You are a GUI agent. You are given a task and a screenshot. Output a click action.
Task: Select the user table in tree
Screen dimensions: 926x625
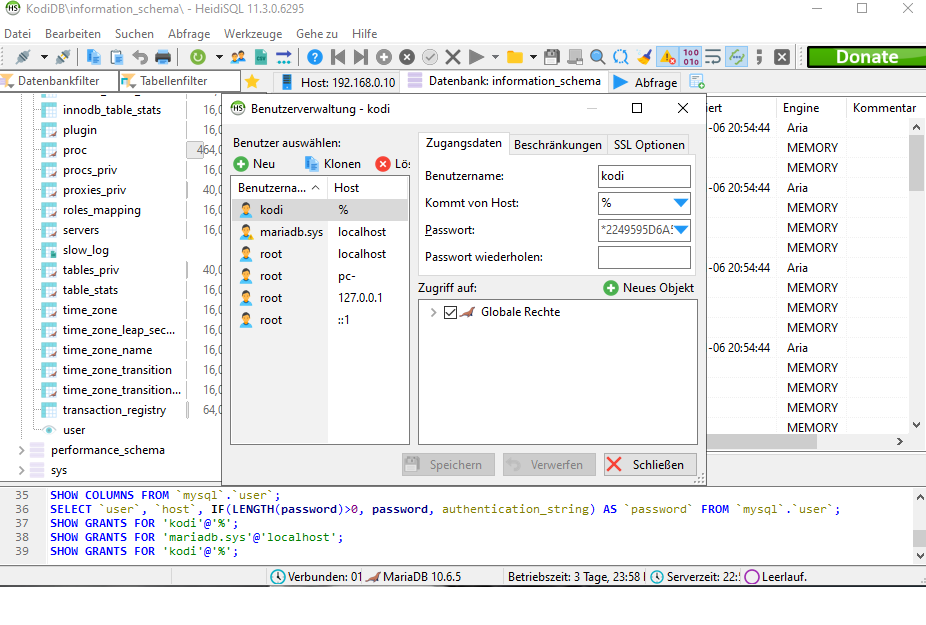[74, 430]
